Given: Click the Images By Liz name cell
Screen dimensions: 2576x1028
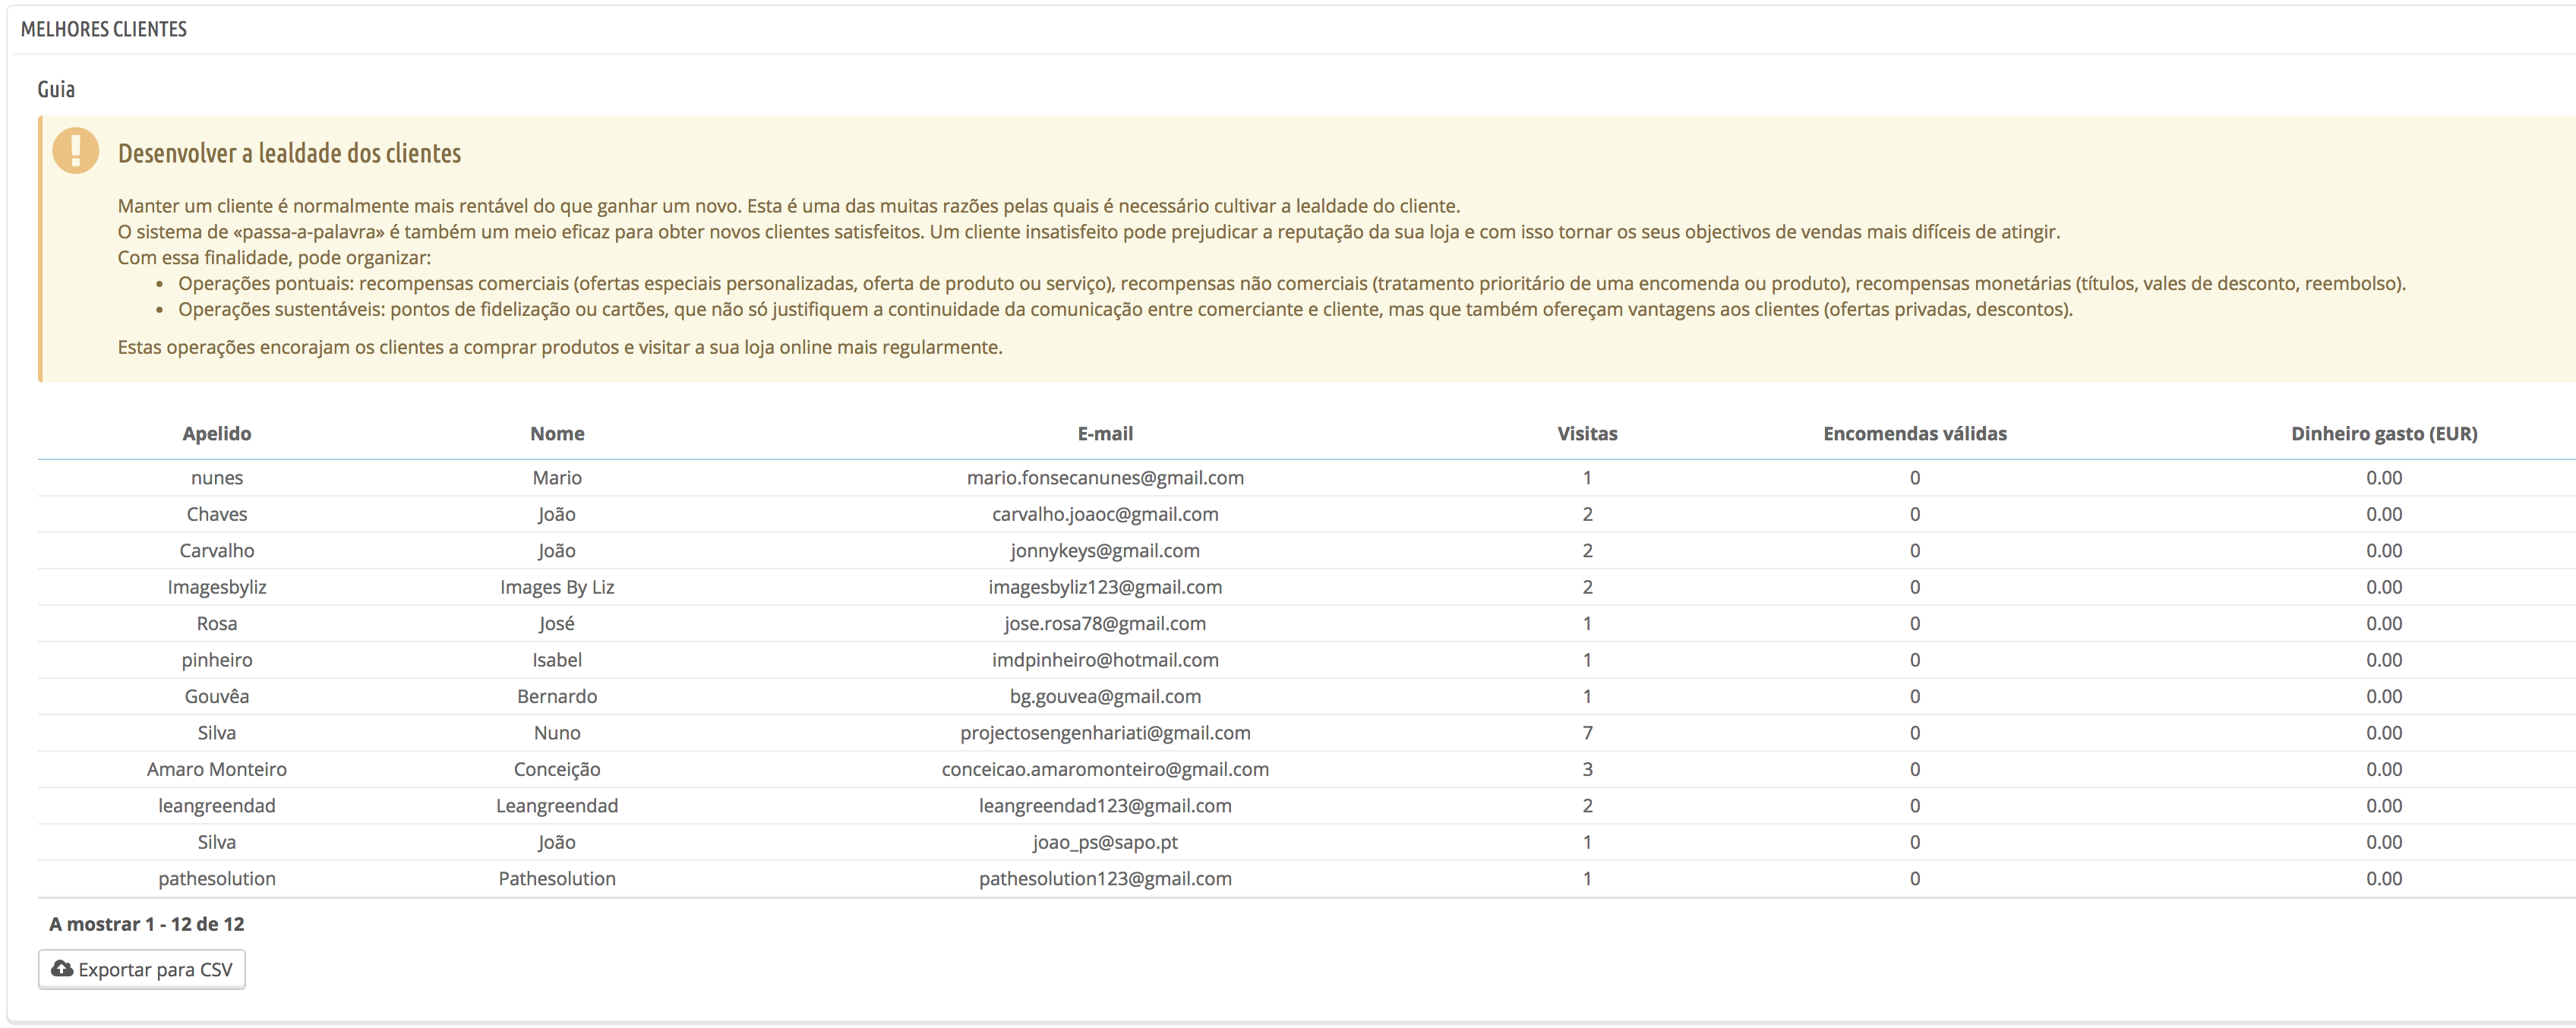Looking at the screenshot, I should click(557, 587).
